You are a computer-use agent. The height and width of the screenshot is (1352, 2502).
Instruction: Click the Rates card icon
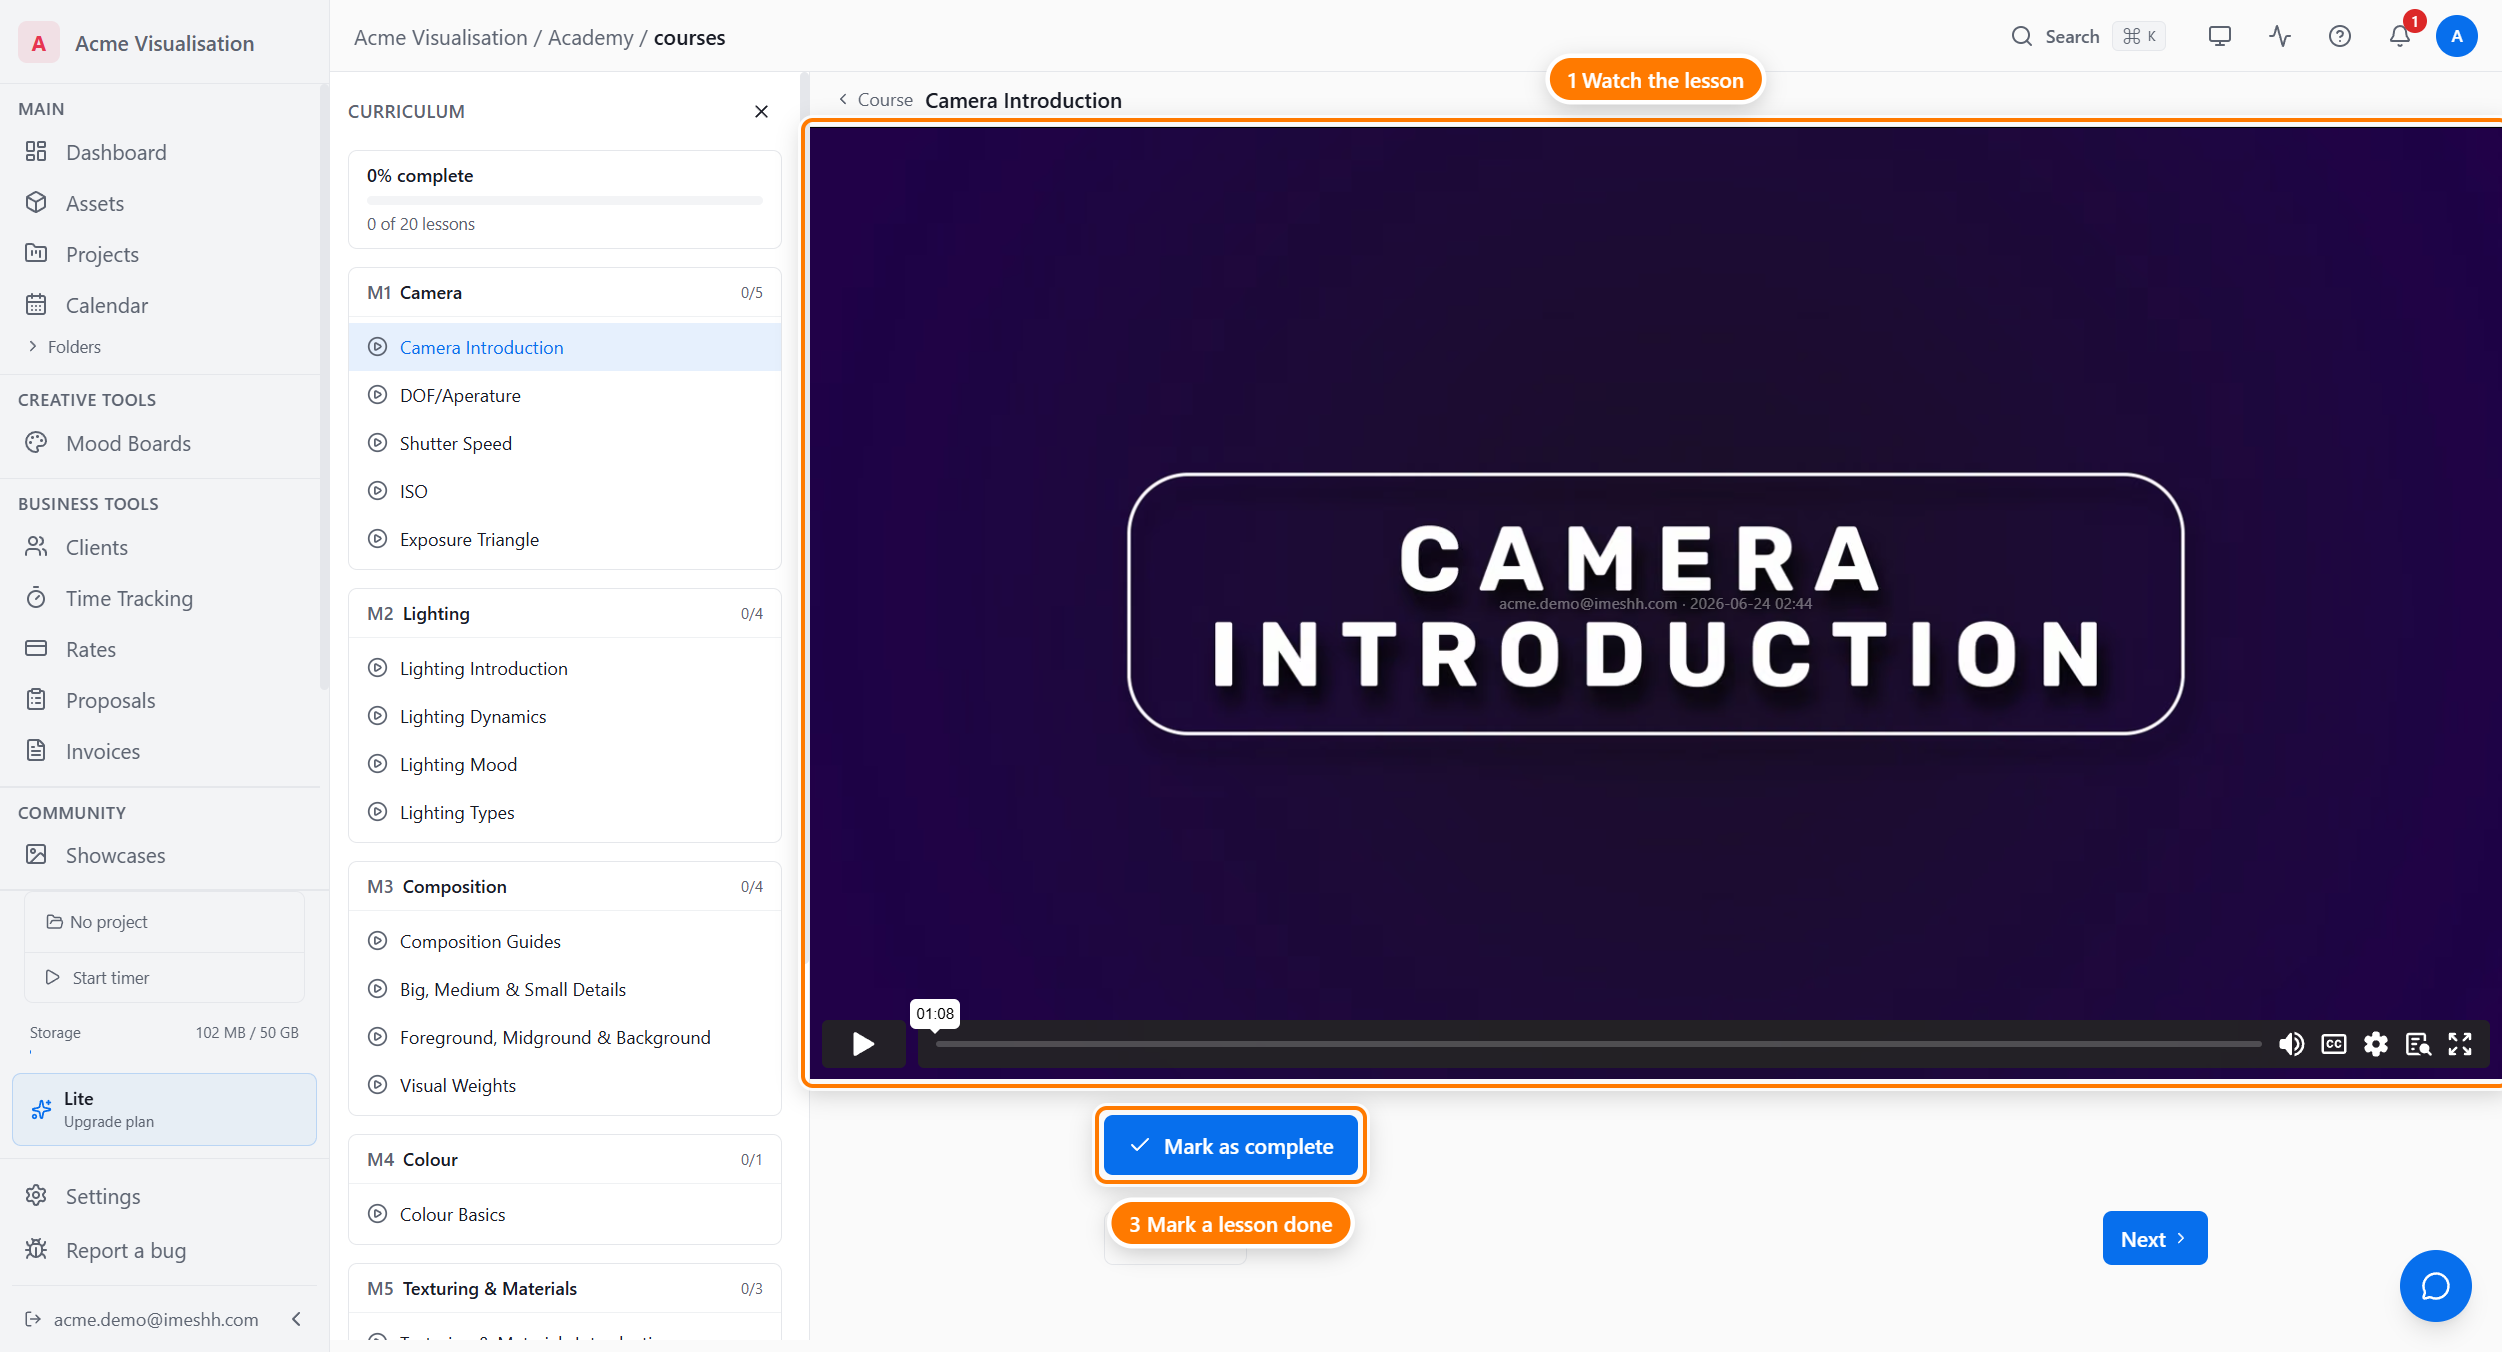click(36, 649)
